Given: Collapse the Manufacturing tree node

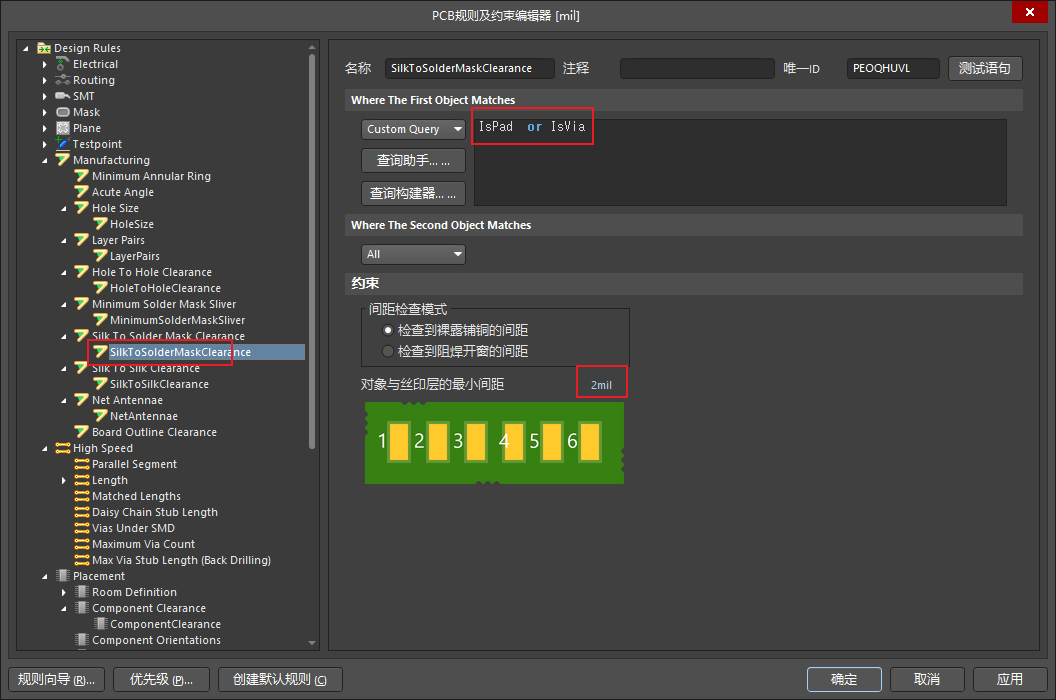Looking at the screenshot, I should pos(44,160).
